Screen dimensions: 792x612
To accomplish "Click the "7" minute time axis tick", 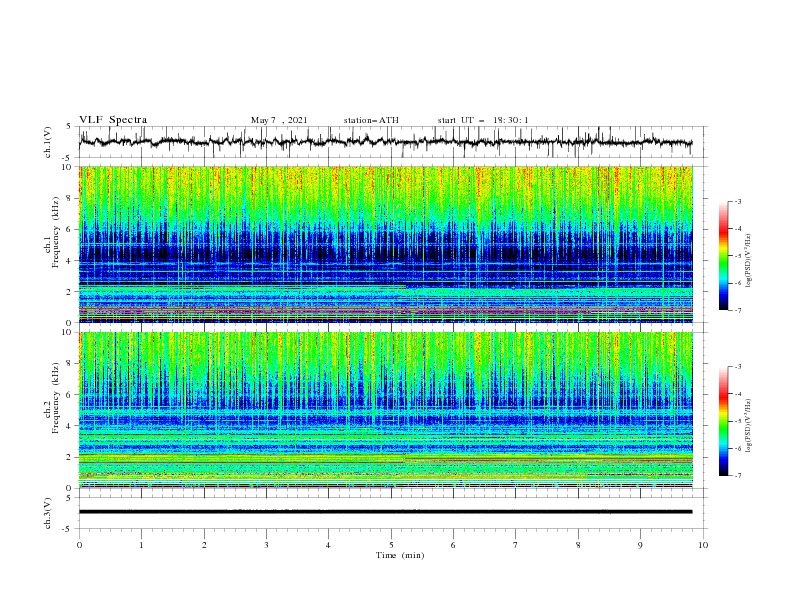I will click(x=516, y=545).
